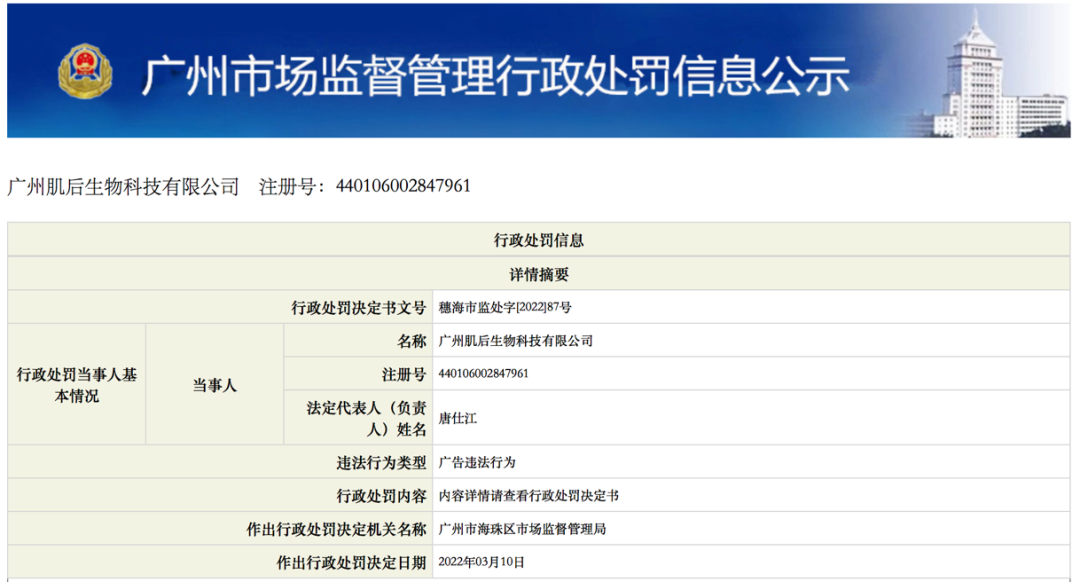Click the 法定代表人（负责人）姓名 label

pyautogui.click(x=366, y=418)
